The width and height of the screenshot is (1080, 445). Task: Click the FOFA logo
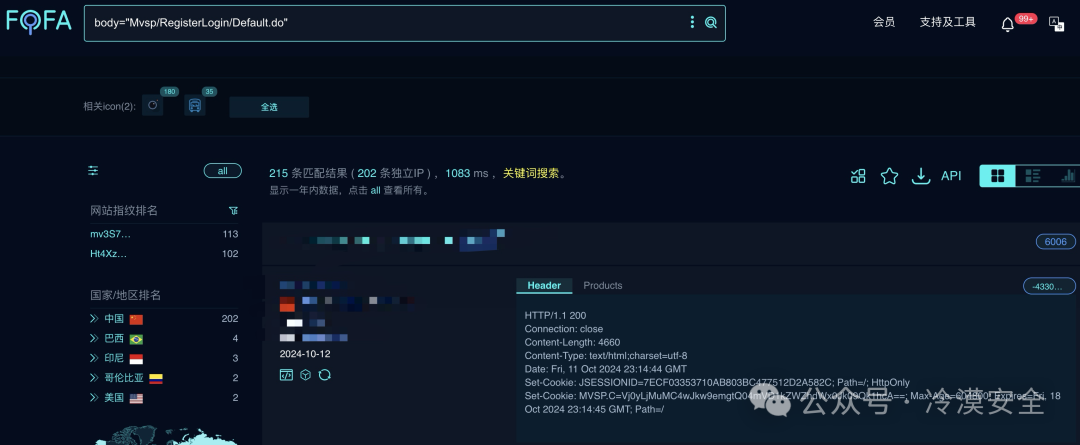tap(39, 21)
